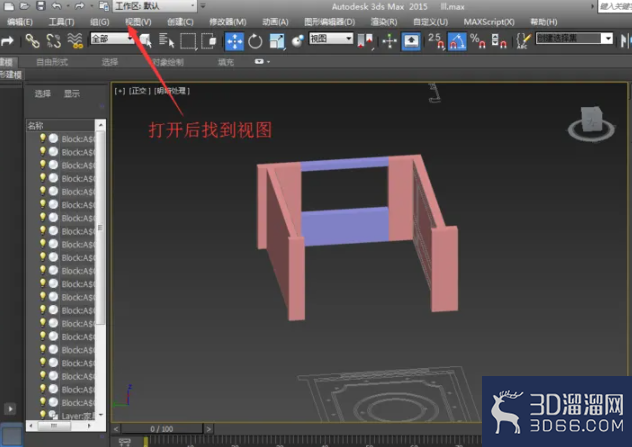The height and width of the screenshot is (447, 632).
Task: Open the 全部 selection filter dropdown
Action: click(112, 39)
